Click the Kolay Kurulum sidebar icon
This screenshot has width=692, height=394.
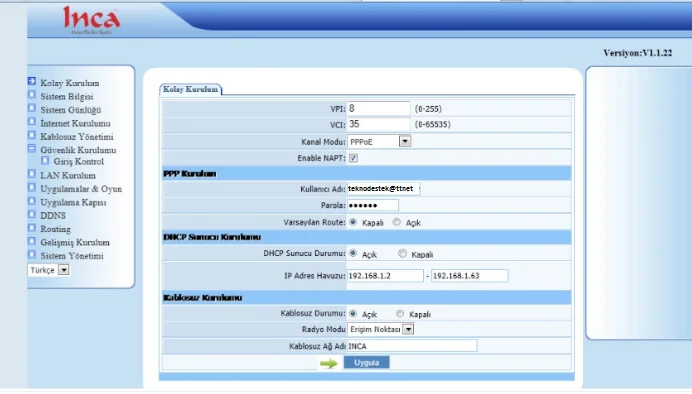point(32,81)
